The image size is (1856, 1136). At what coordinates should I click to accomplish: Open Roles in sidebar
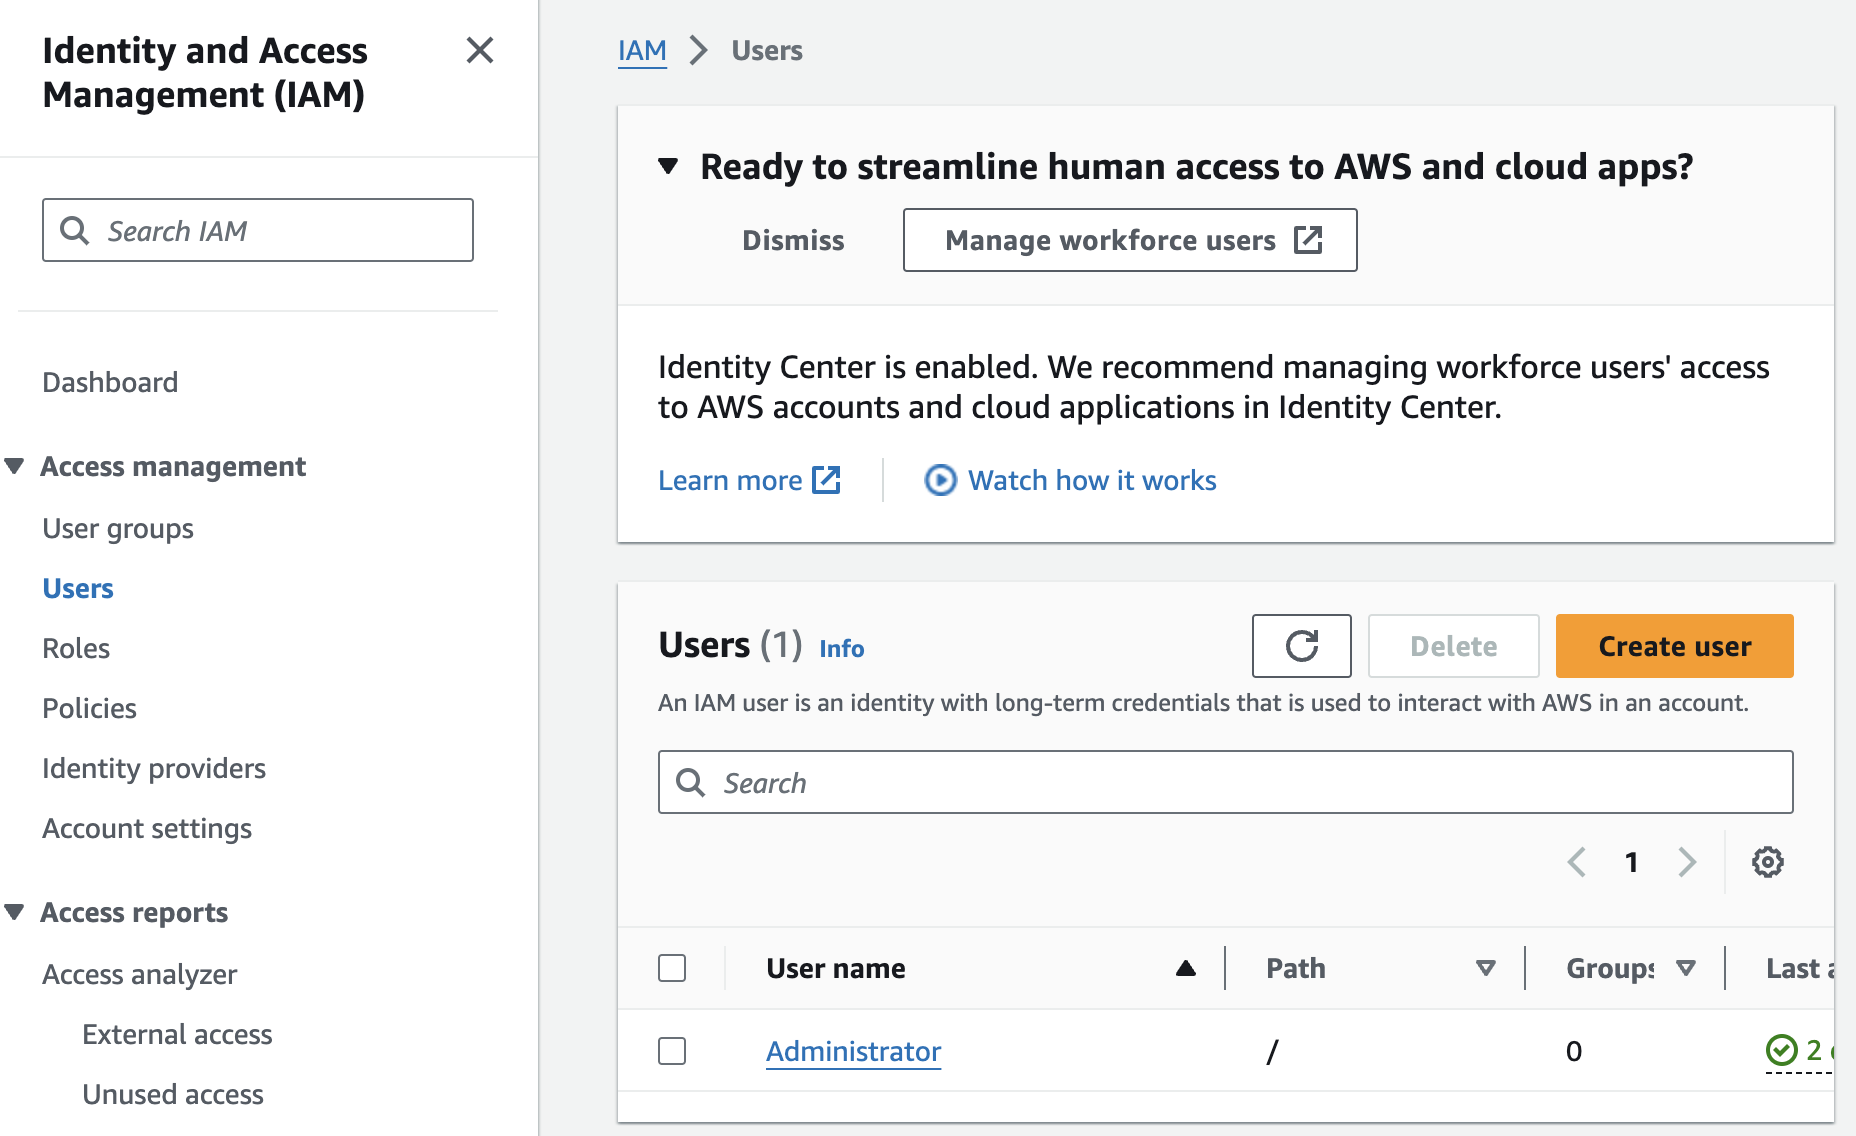(x=76, y=648)
